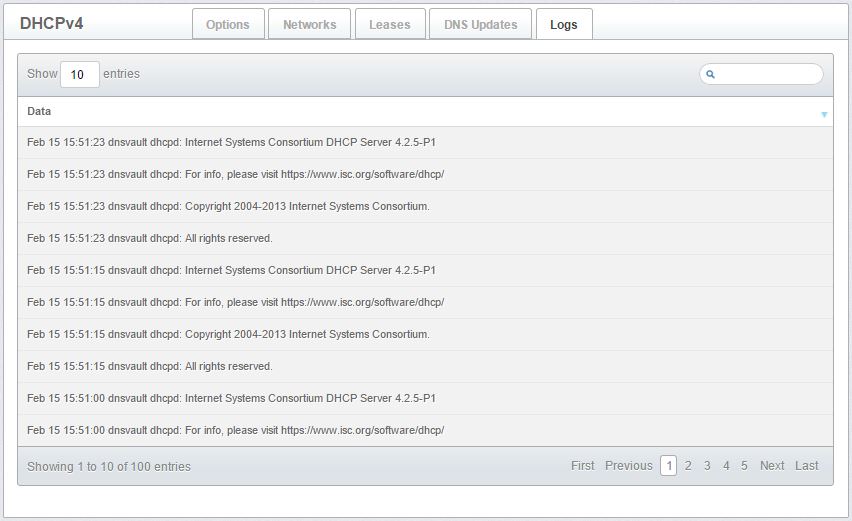
Task: Jump to the First page of logs
Action: [582, 466]
